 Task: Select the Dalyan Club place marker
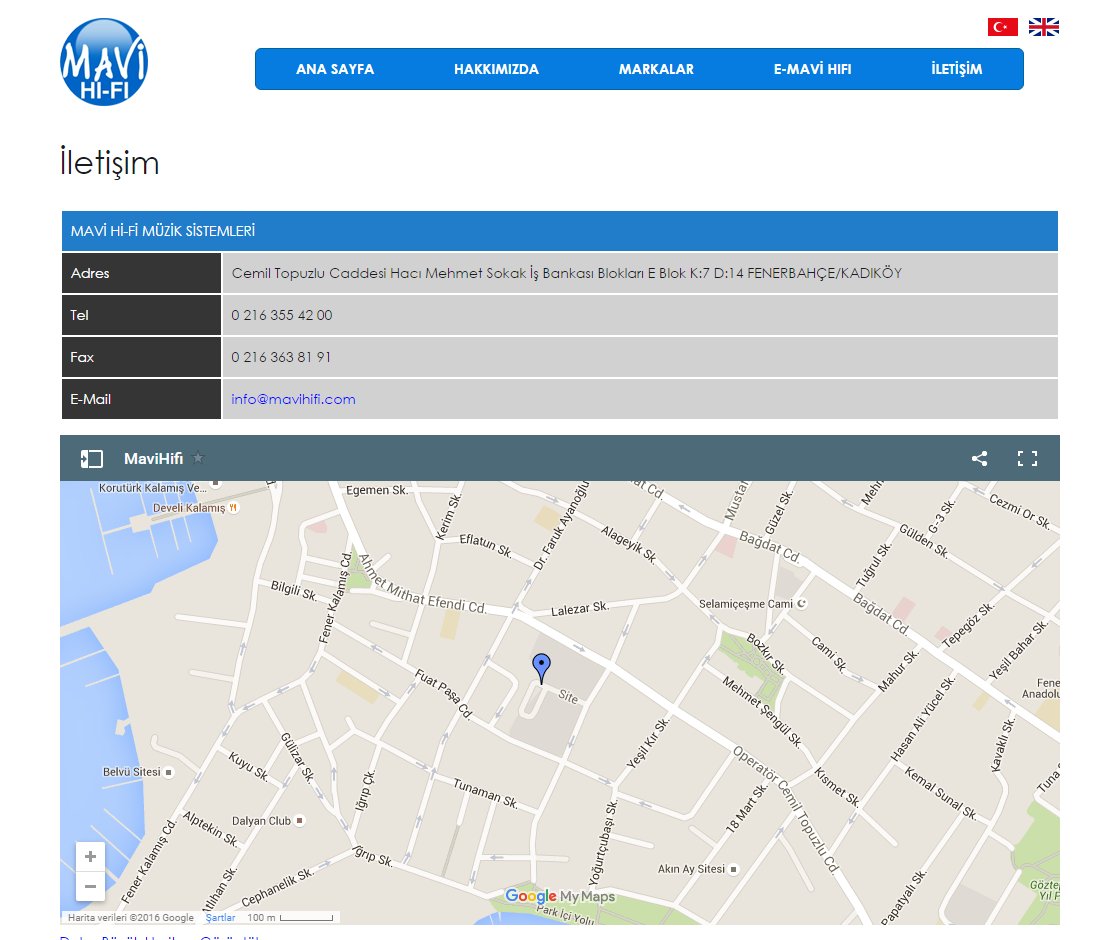pos(300,821)
